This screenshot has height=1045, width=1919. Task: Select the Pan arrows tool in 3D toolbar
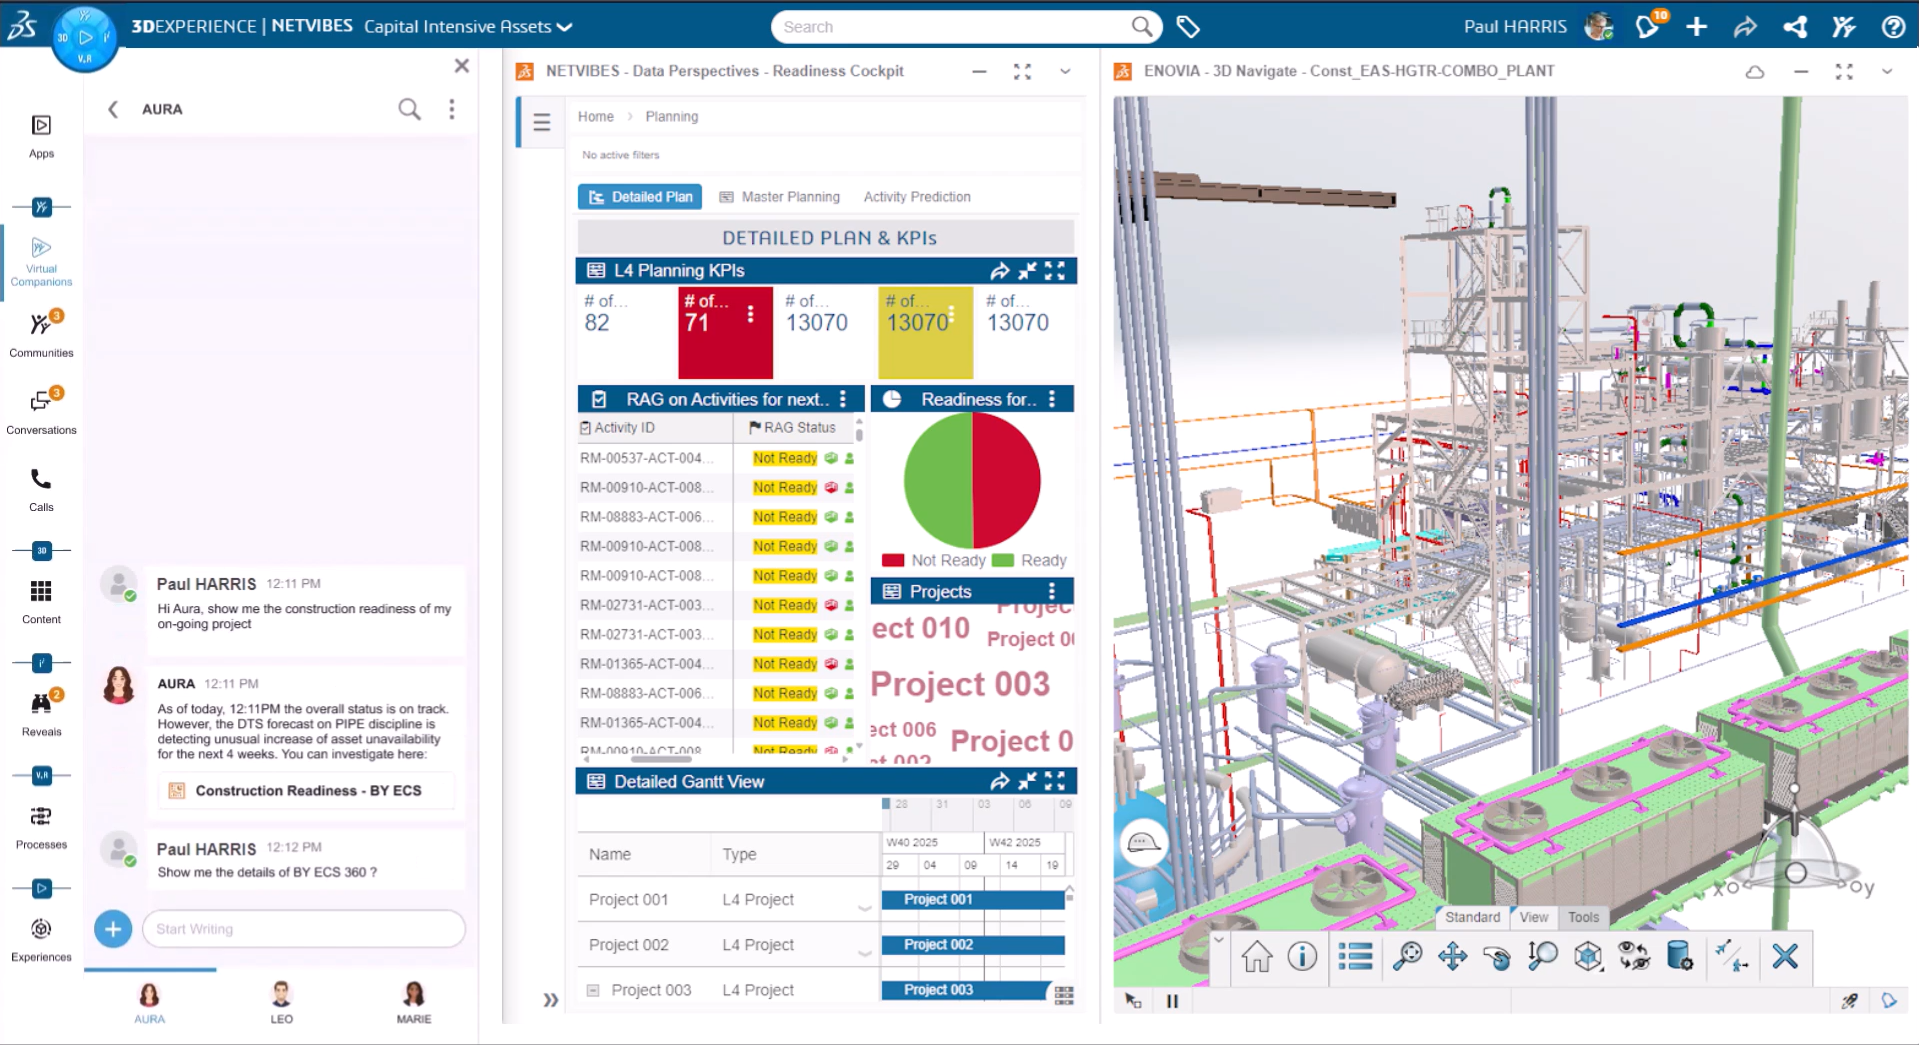(x=1452, y=957)
